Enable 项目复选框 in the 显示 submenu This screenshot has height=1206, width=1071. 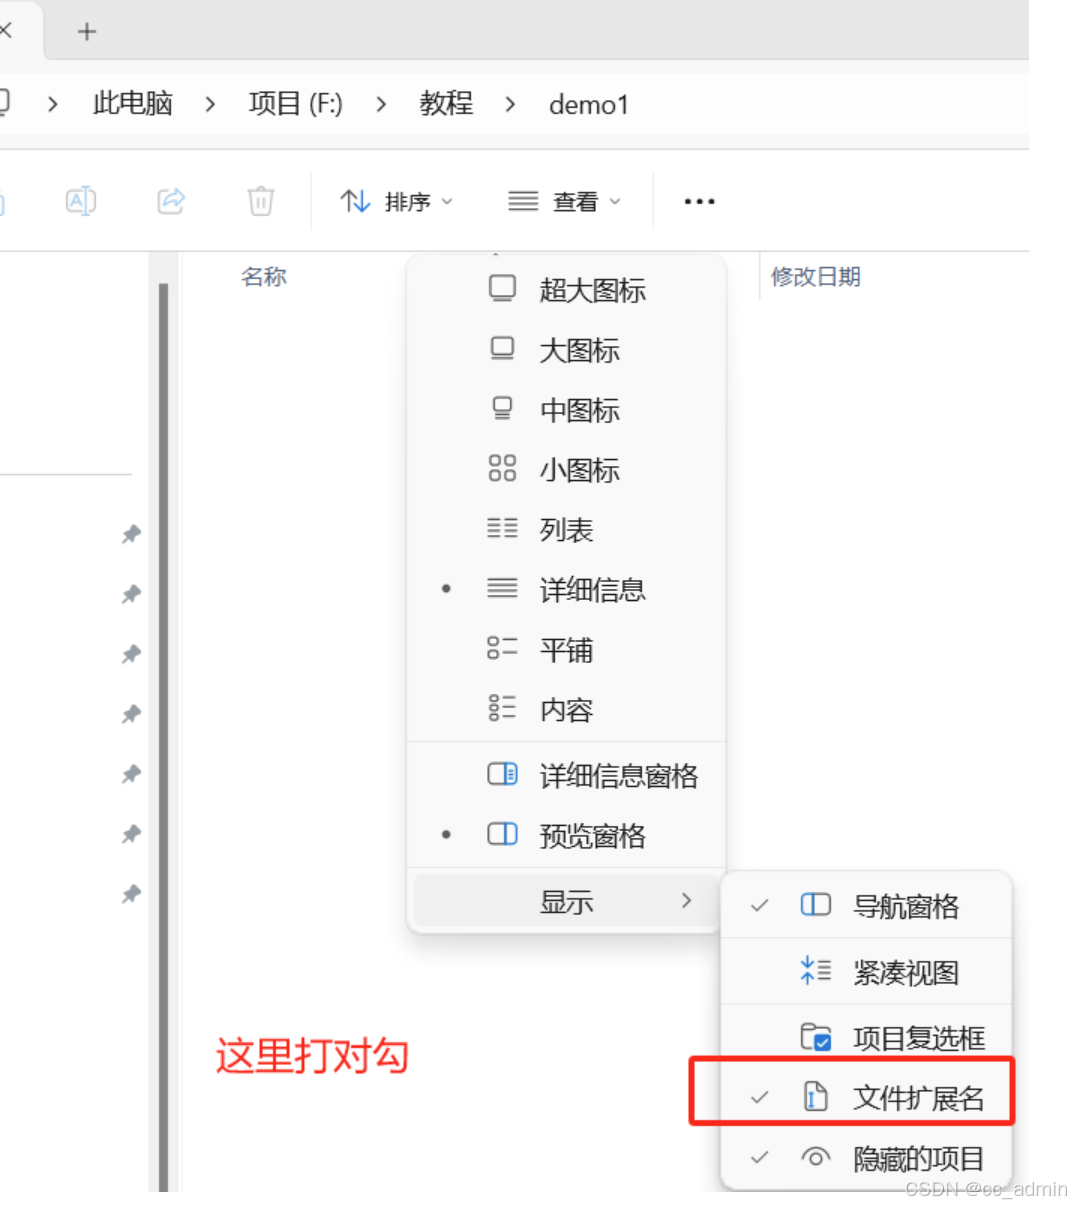(x=918, y=1038)
